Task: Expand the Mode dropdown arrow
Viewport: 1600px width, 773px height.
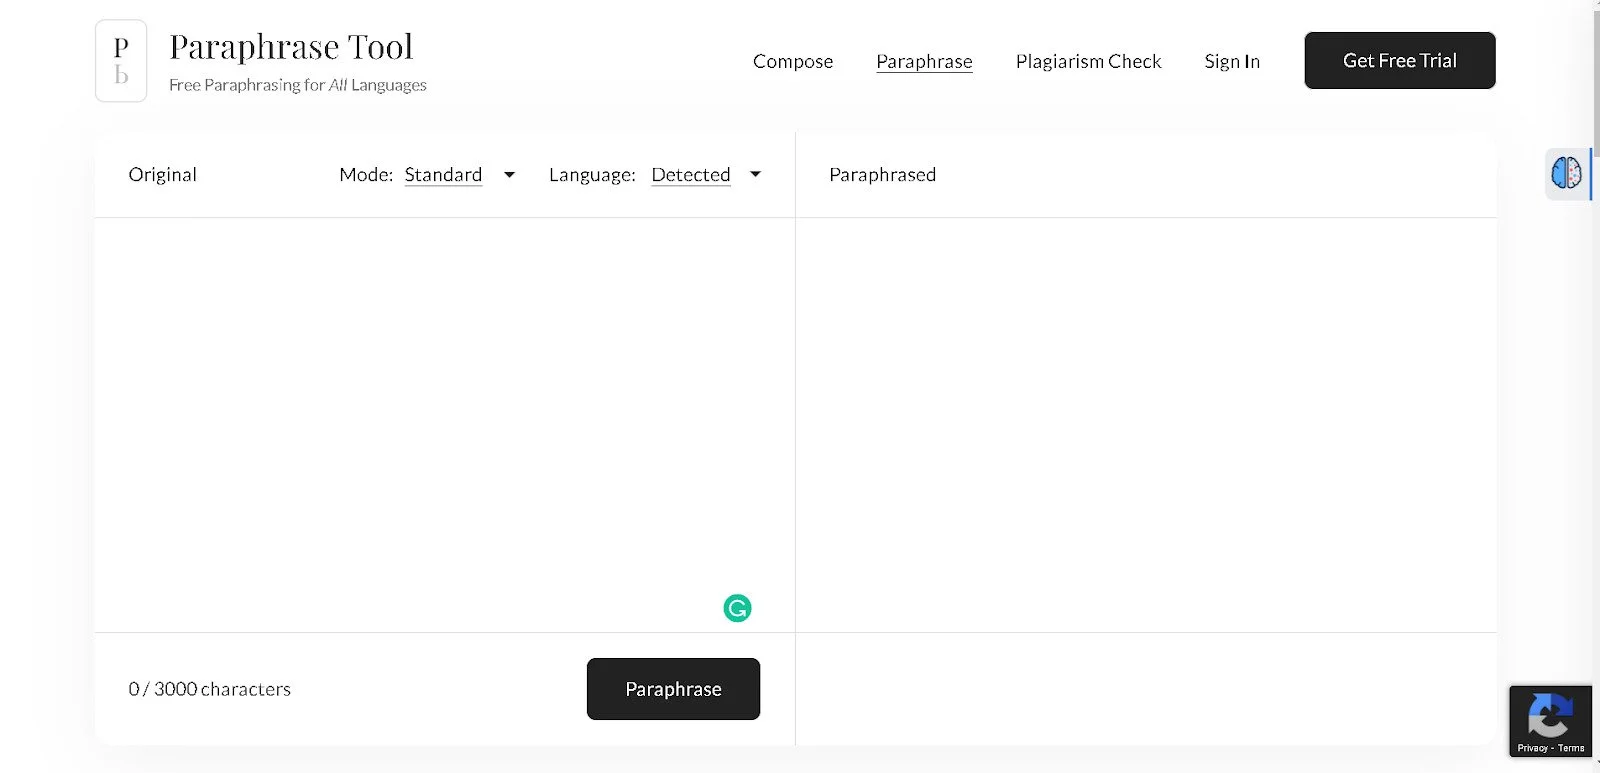Action: tap(509, 175)
